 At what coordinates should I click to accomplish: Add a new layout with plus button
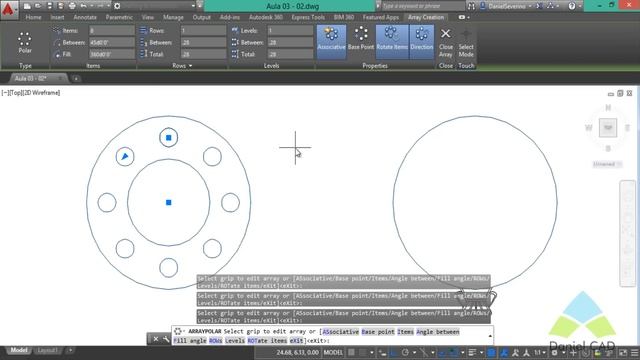(70, 350)
